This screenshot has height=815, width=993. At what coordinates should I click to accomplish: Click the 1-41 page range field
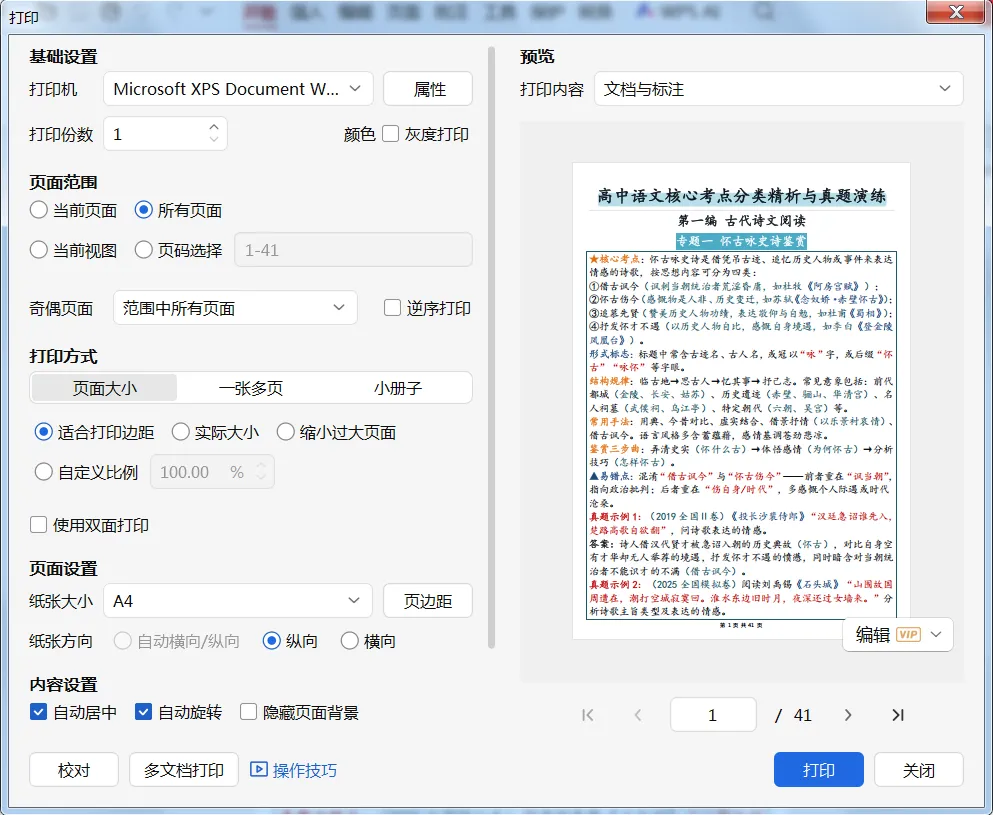(353, 250)
